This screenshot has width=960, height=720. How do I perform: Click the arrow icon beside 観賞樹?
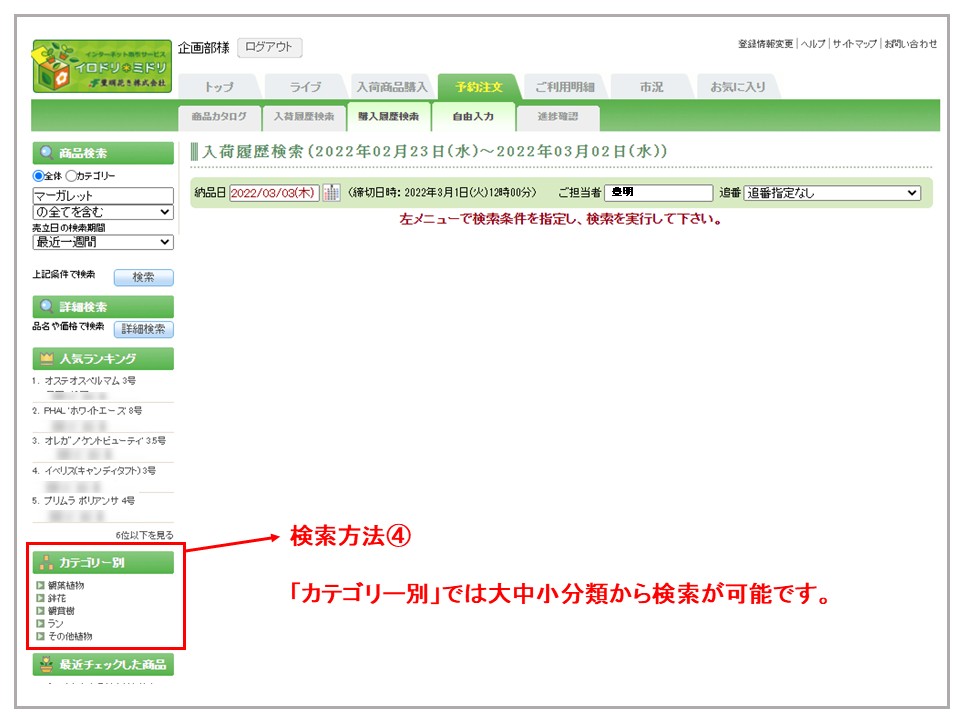click(40, 610)
